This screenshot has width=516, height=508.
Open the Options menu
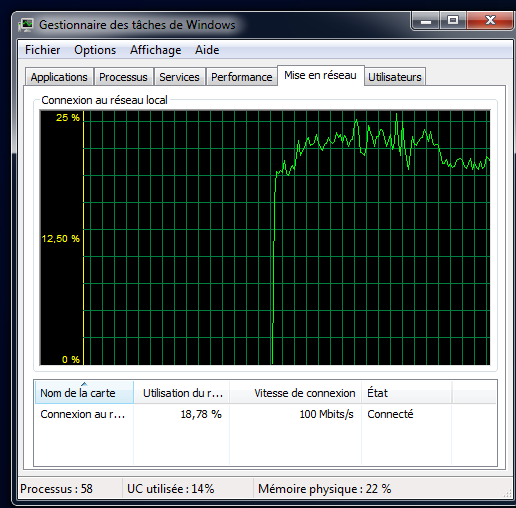tap(95, 50)
